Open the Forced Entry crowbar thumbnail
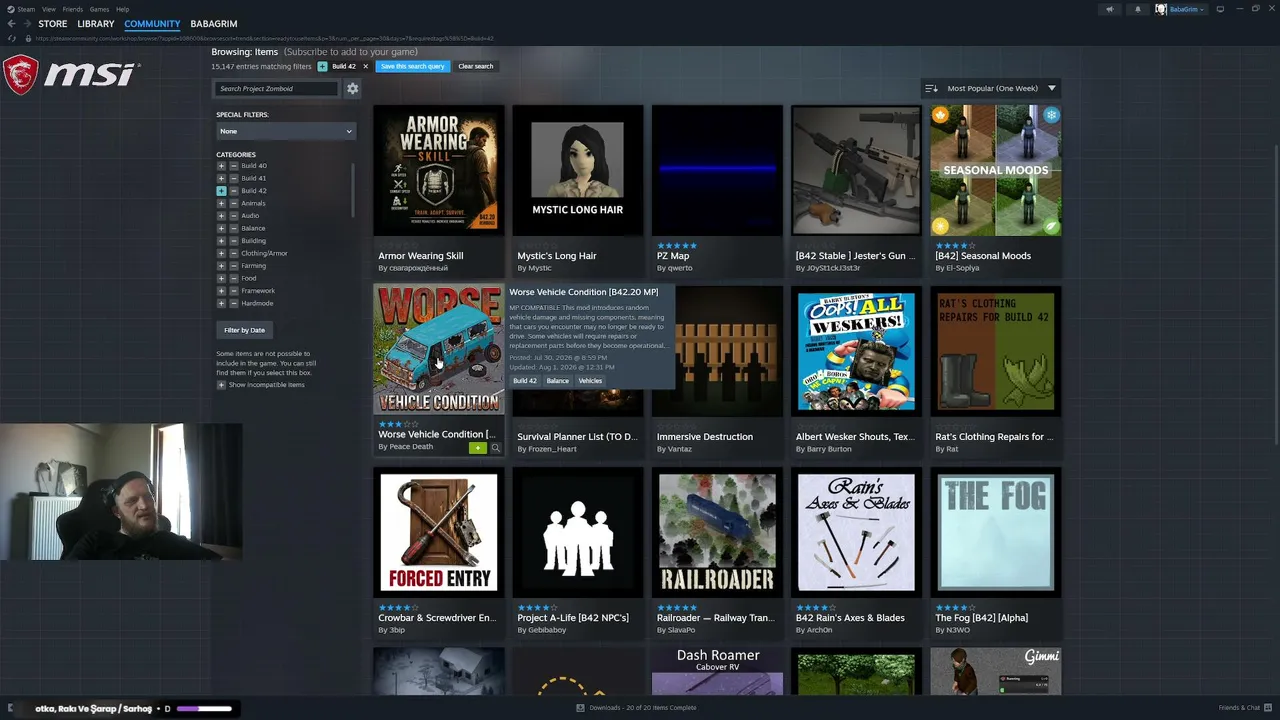The height and width of the screenshot is (720, 1280). (x=439, y=533)
